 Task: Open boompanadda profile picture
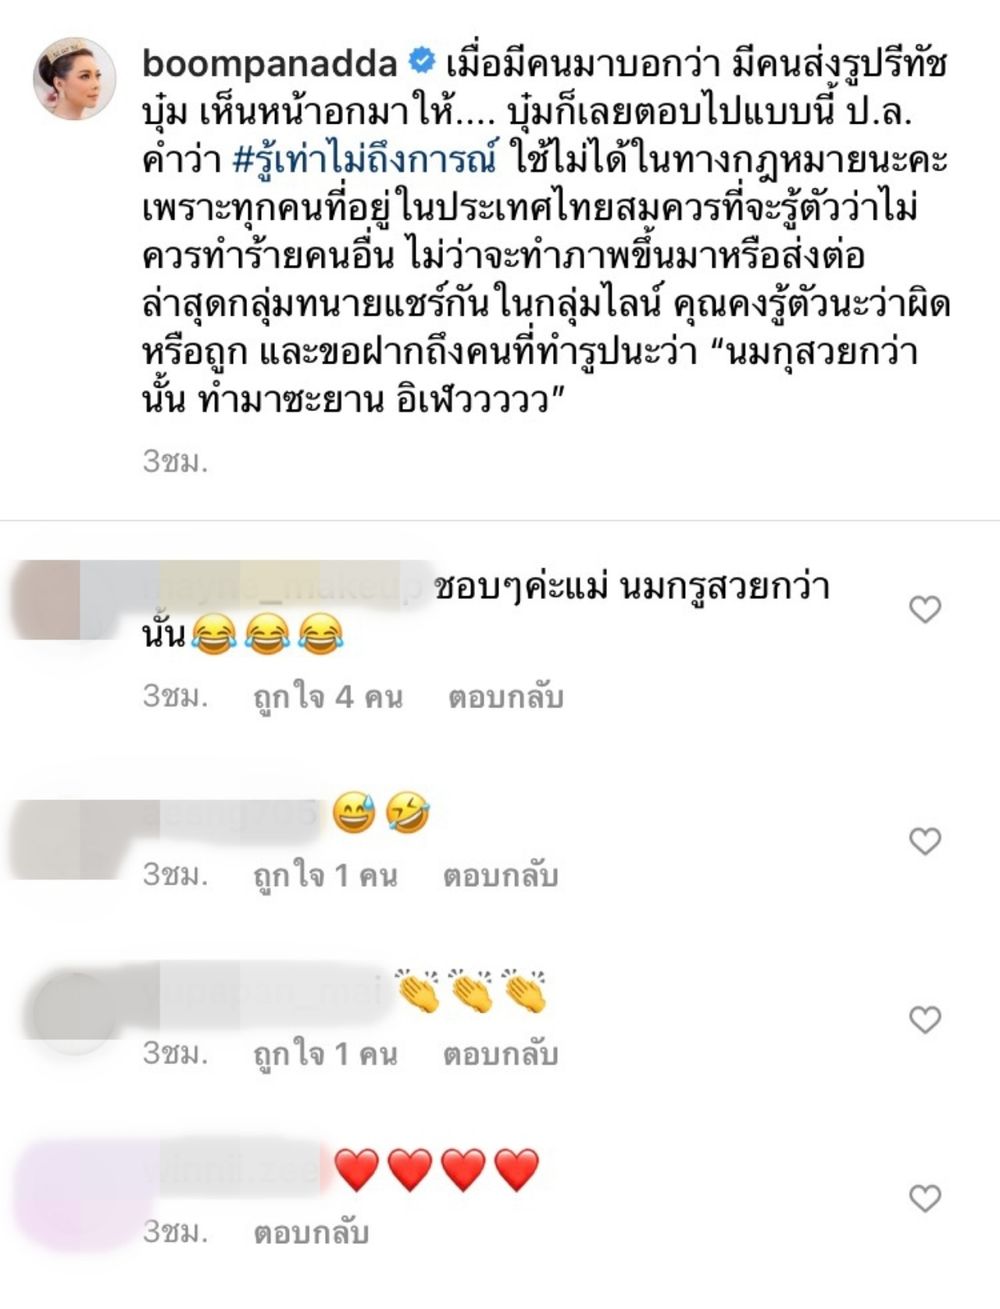point(75,79)
